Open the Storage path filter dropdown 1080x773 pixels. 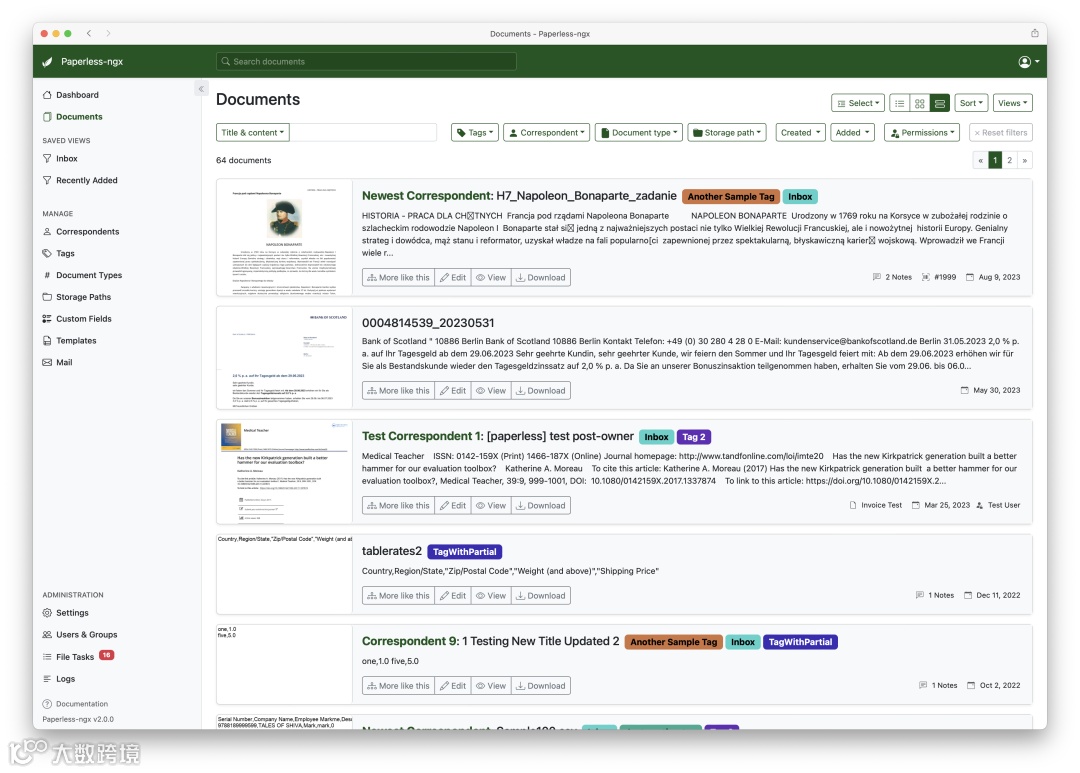click(727, 133)
